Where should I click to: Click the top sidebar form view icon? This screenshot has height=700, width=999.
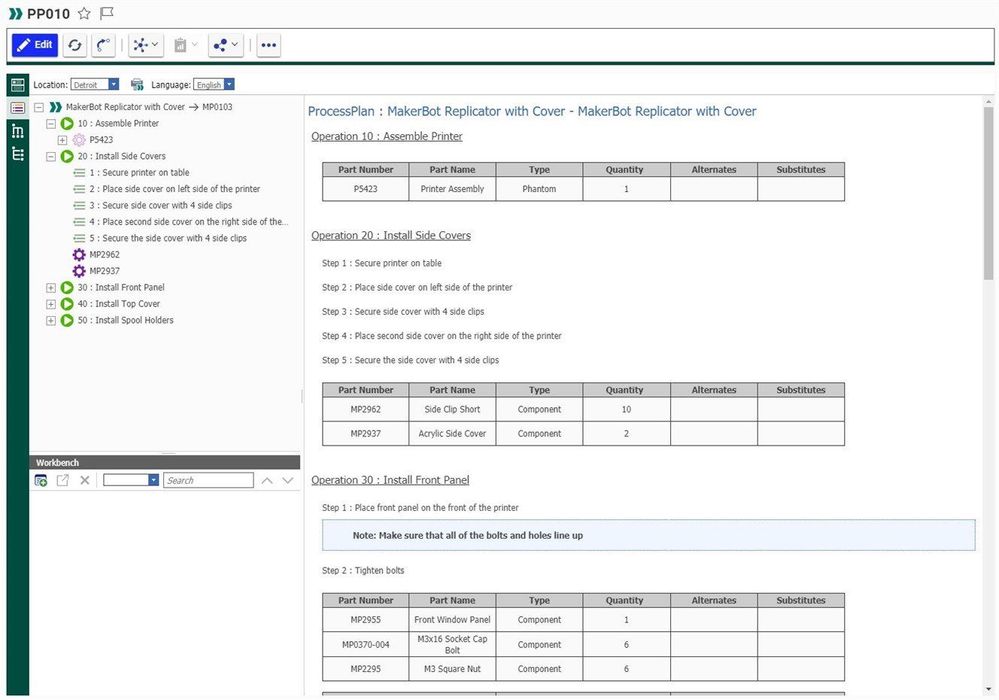point(18,85)
